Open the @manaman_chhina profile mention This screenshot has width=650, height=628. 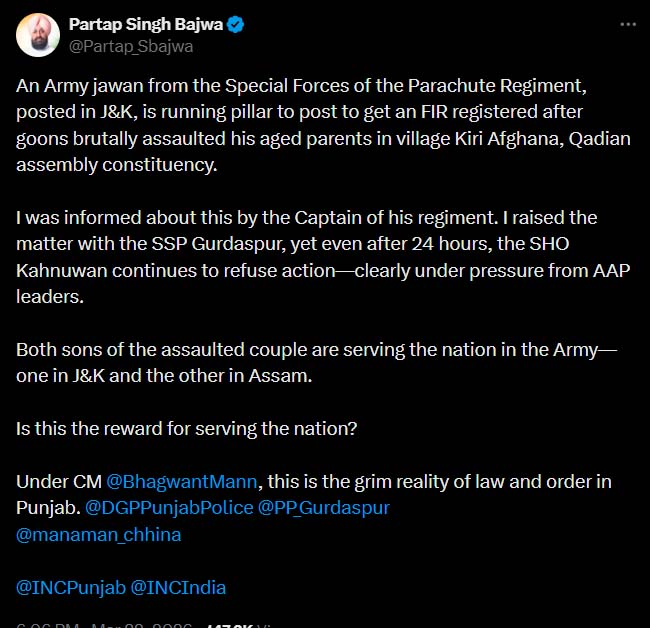98,534
